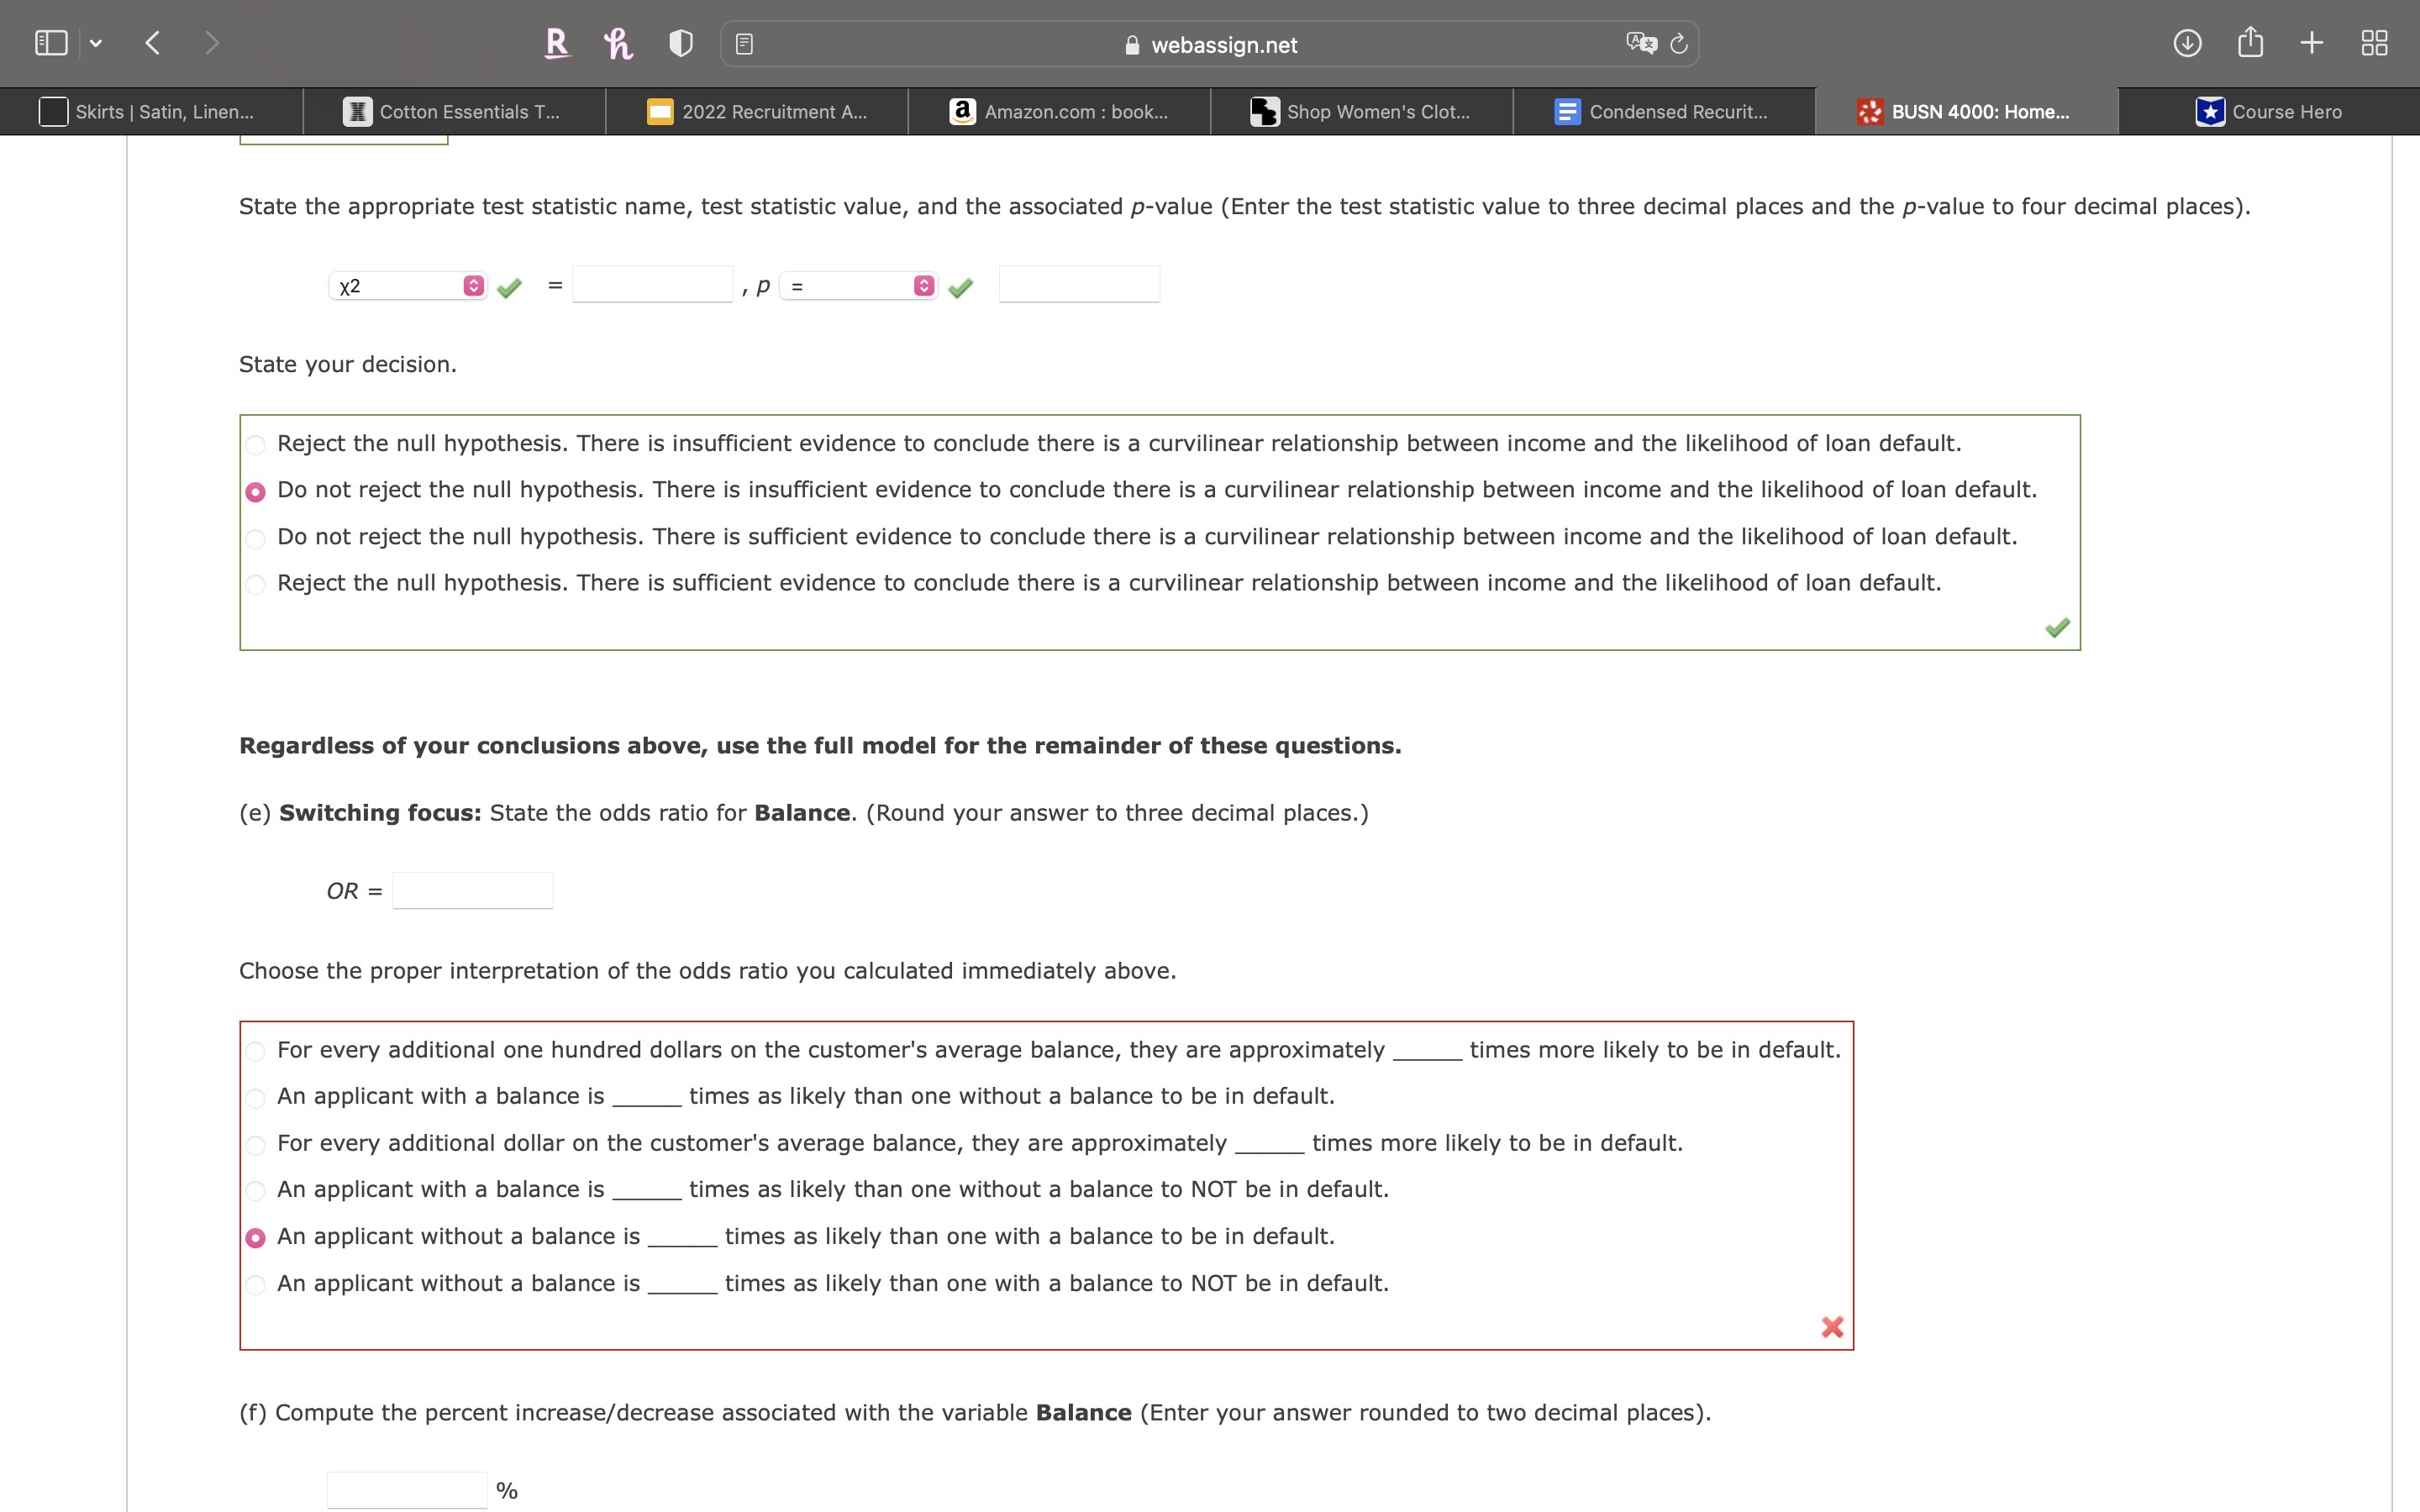Click the Reader view icon
The height and width of the screenshot is (1512, 2420).
744,43
